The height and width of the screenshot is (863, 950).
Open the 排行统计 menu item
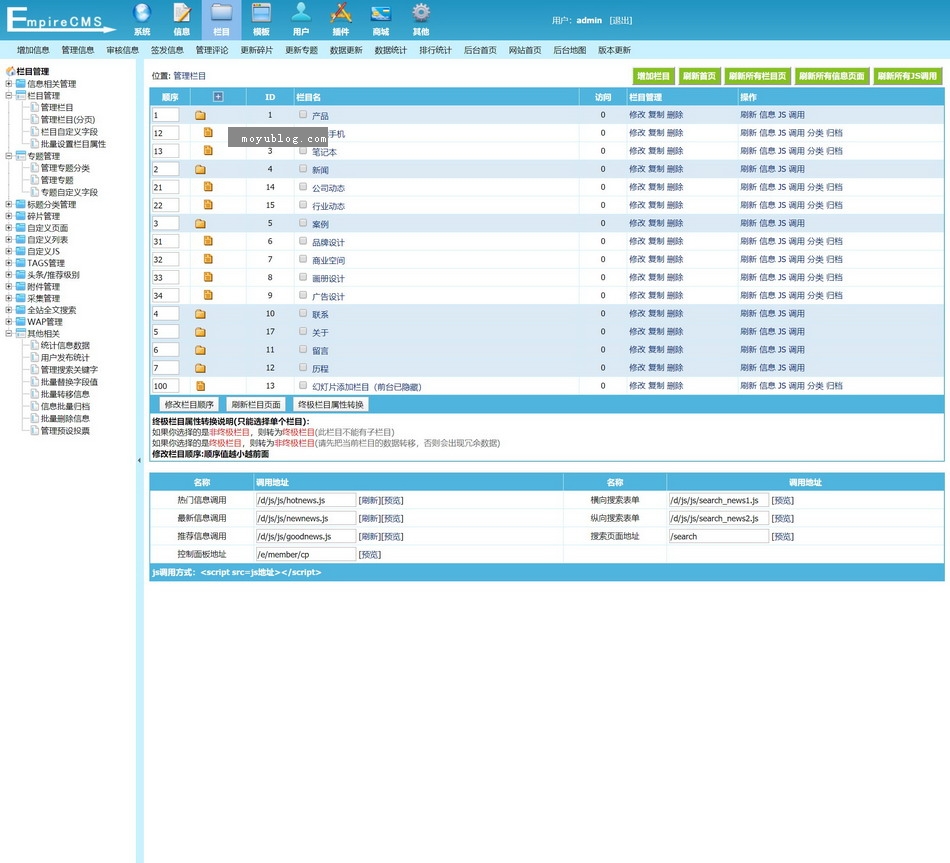(x=436, y=50)
